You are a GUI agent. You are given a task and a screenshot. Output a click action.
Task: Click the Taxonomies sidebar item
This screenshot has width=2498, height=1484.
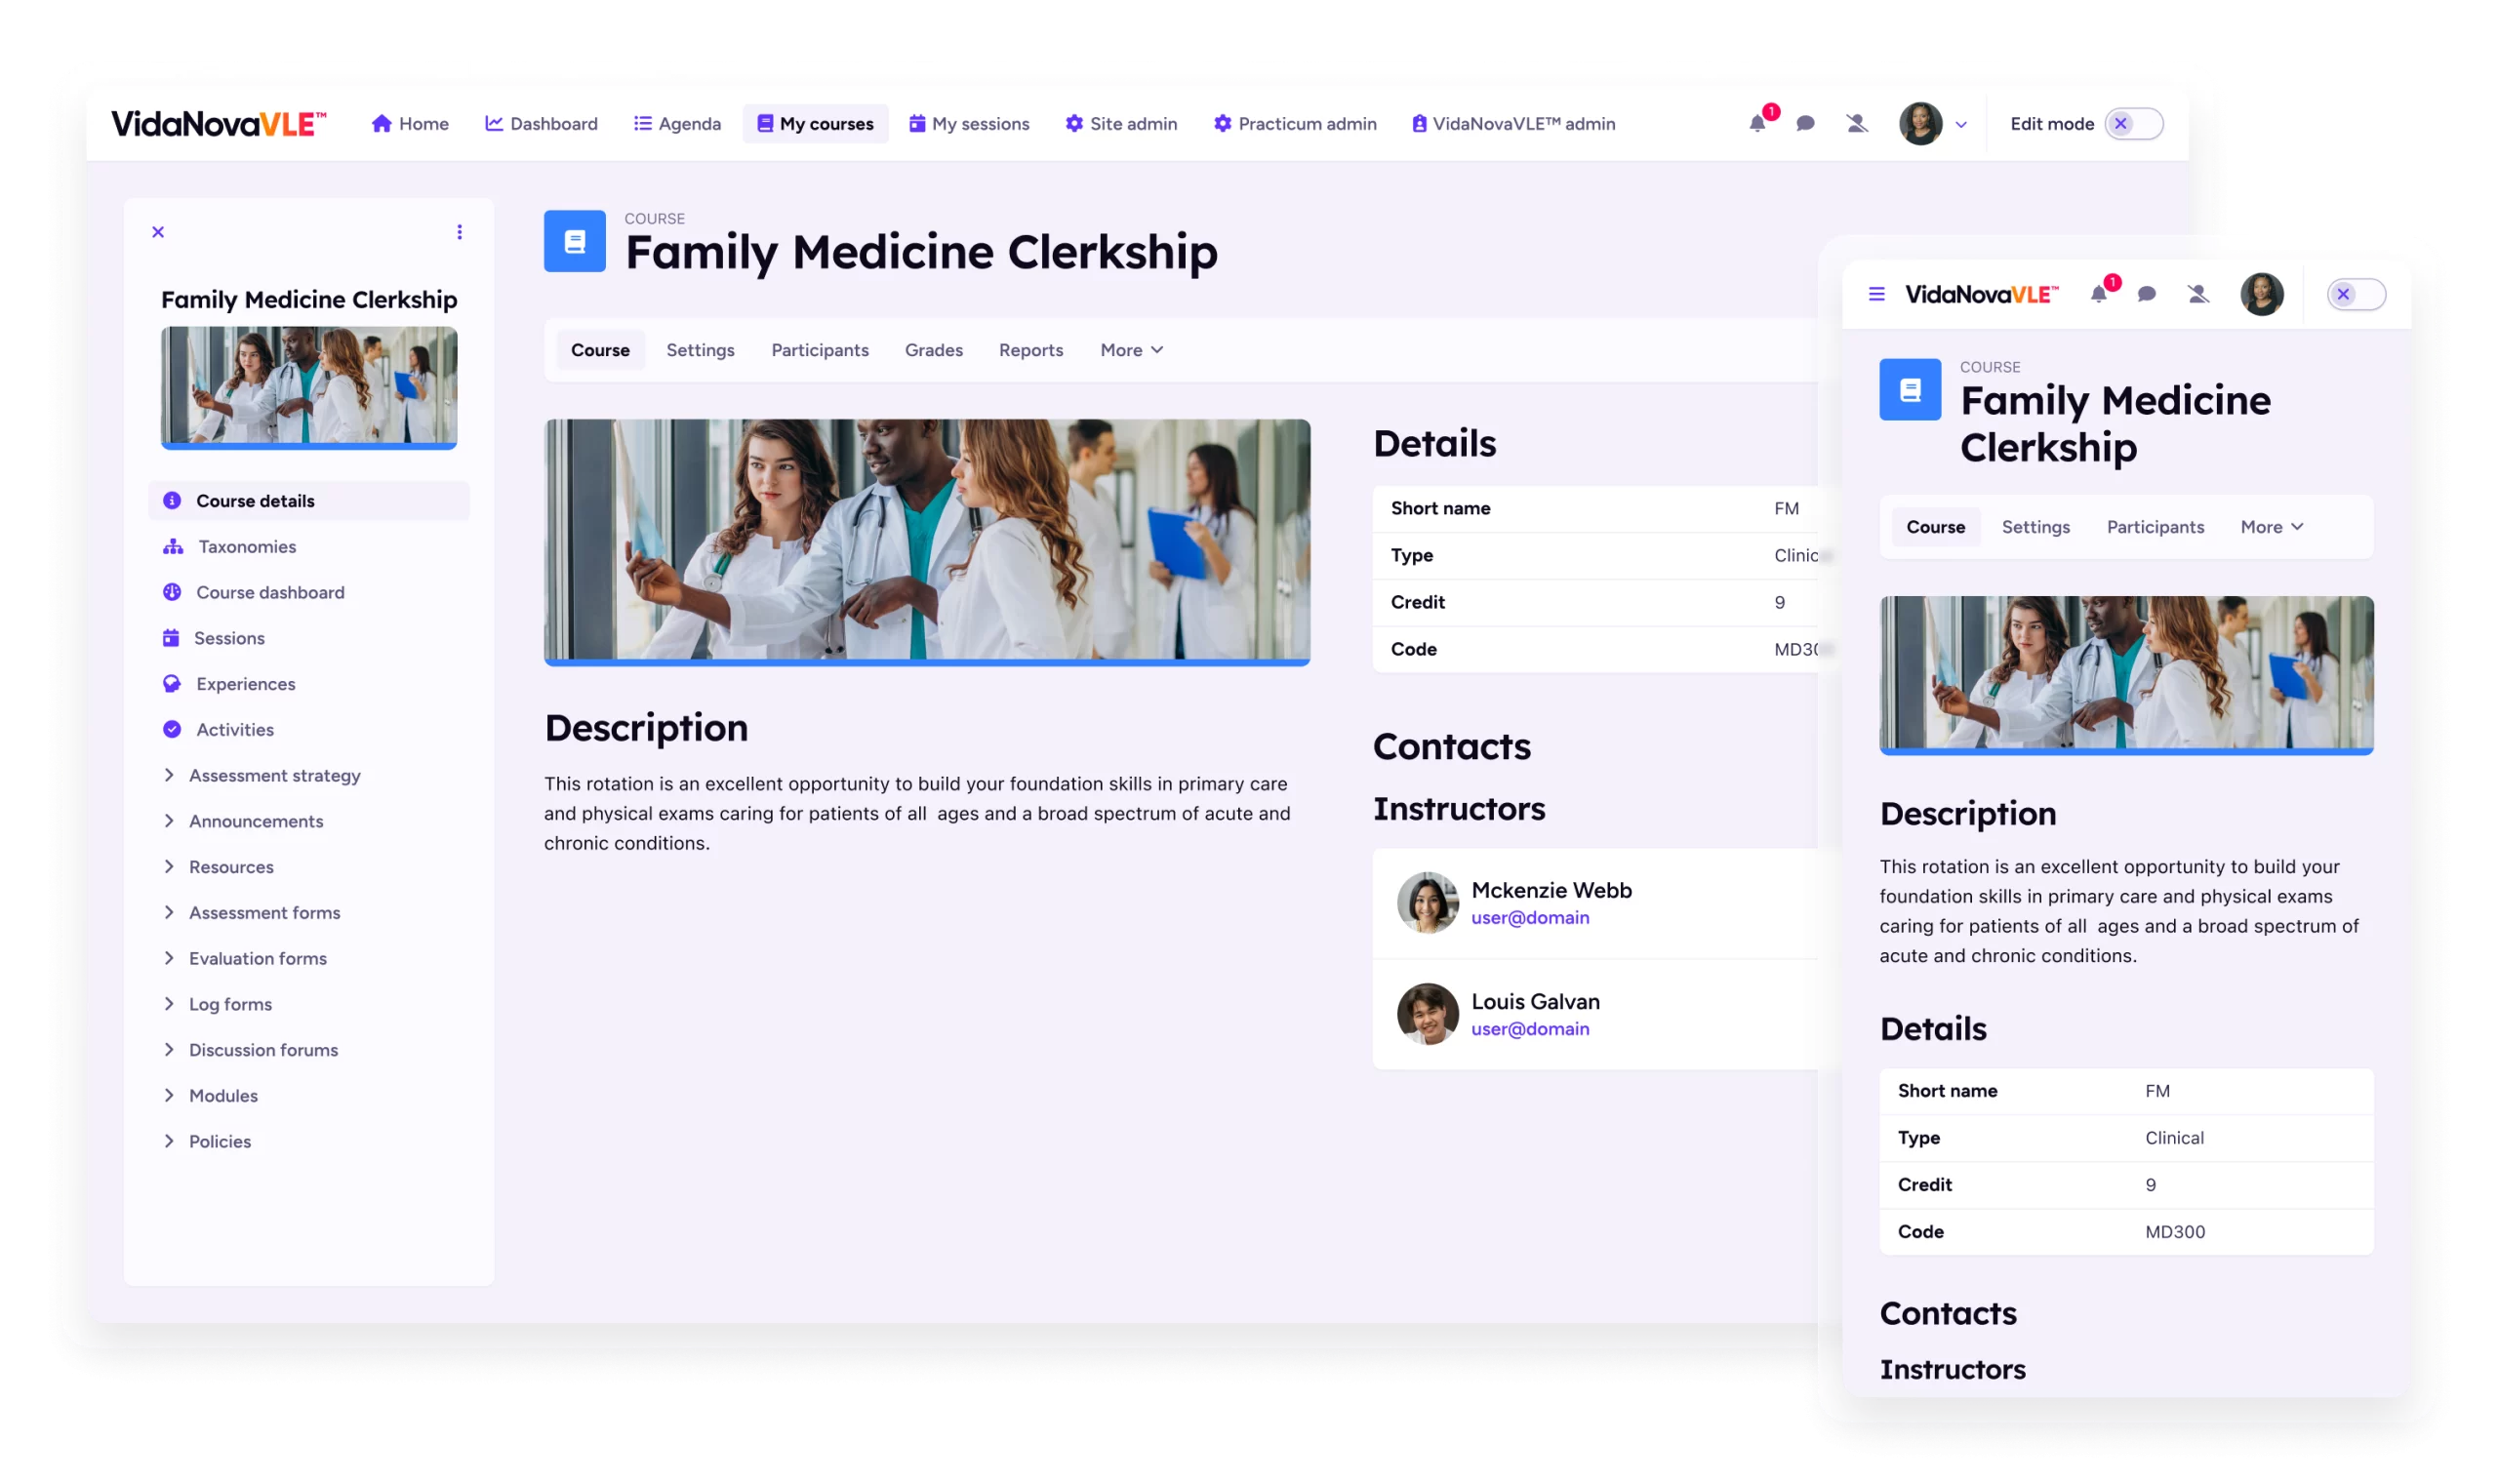pyautogui.click(x=246, y=547)
